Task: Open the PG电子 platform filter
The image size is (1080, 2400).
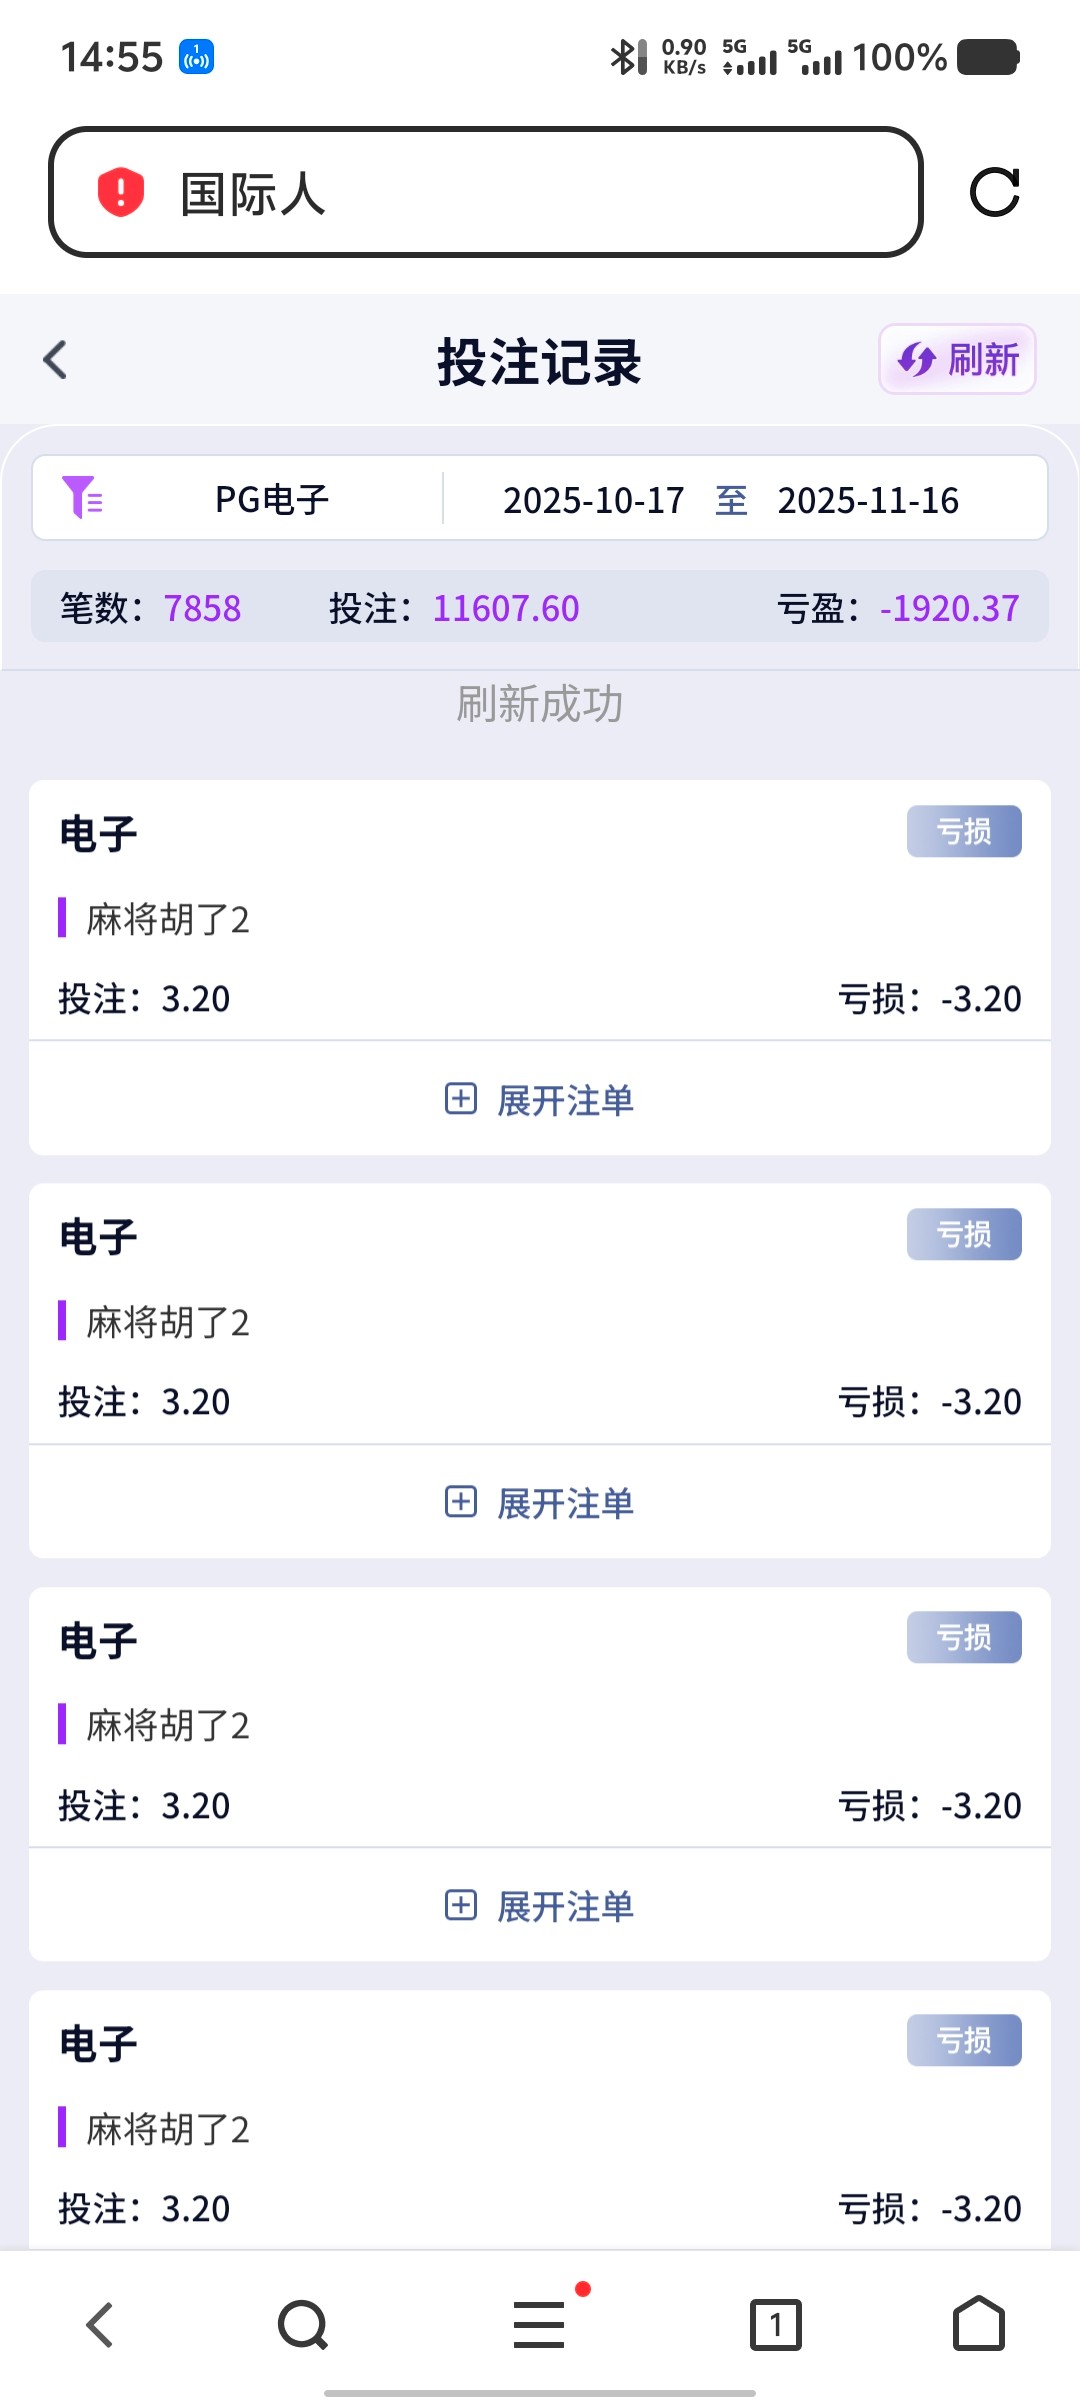Action: pos(272,499)
